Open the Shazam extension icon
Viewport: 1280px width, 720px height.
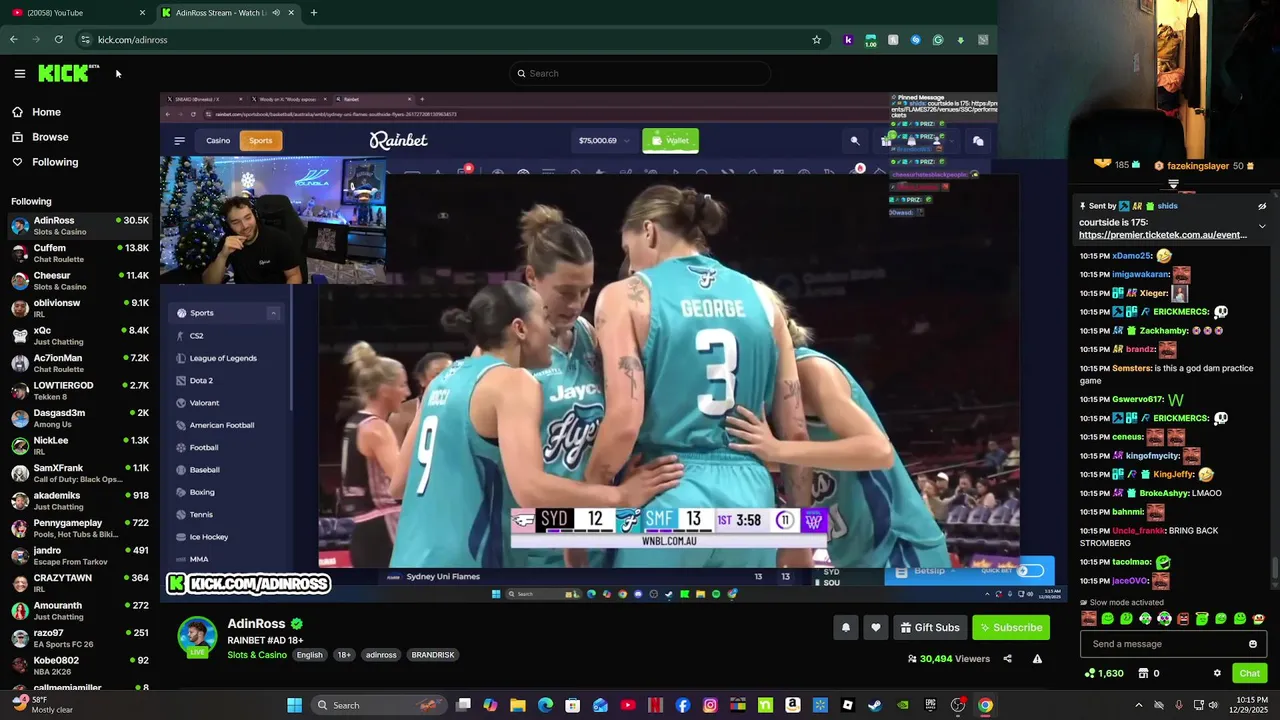tap(915, 40)
